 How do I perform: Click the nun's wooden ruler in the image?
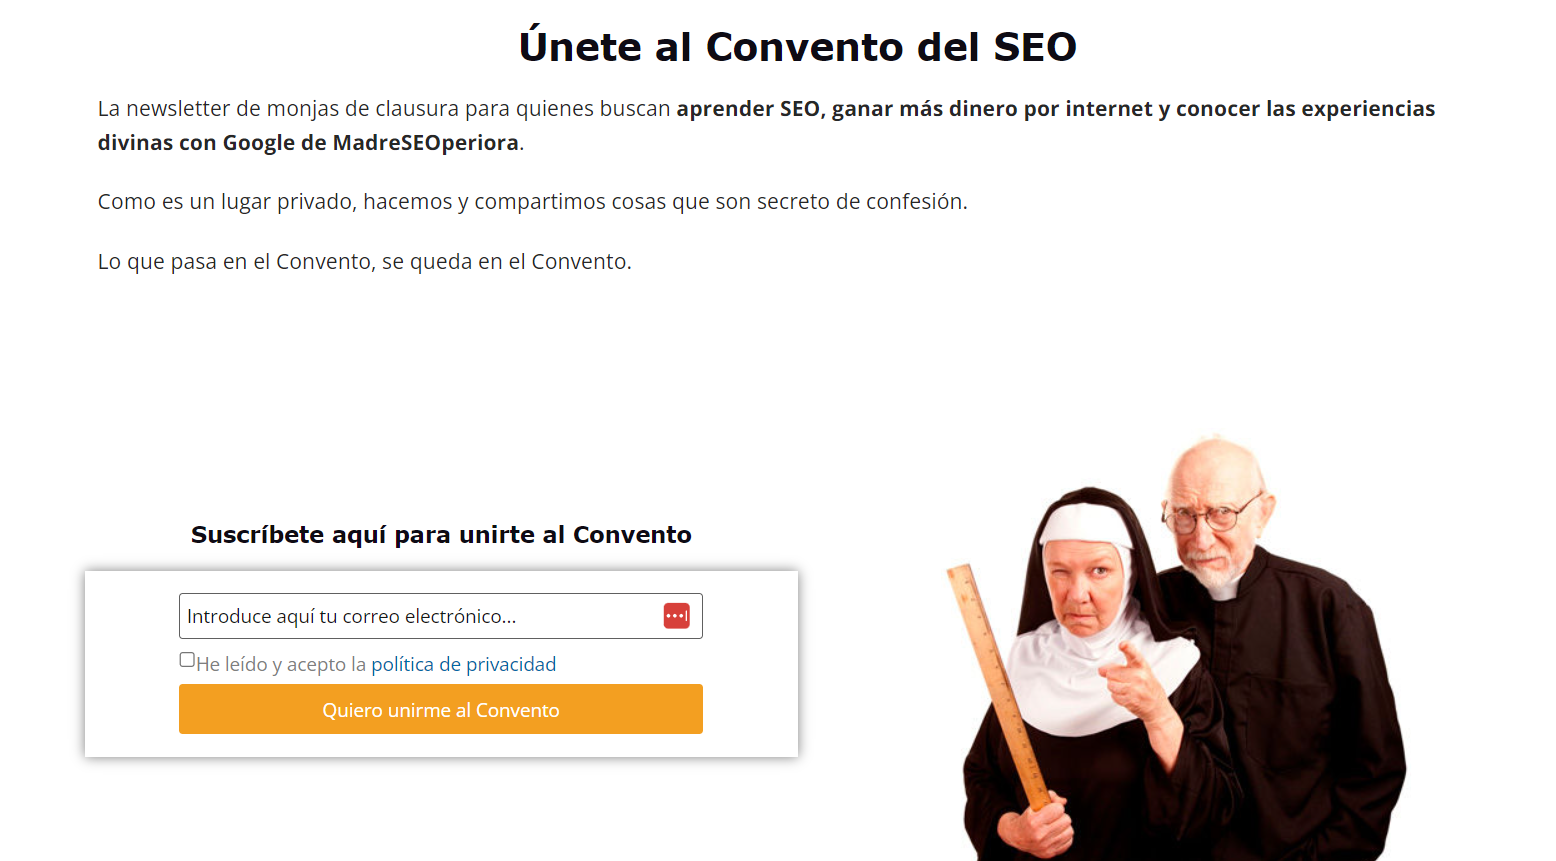[995, 680]
